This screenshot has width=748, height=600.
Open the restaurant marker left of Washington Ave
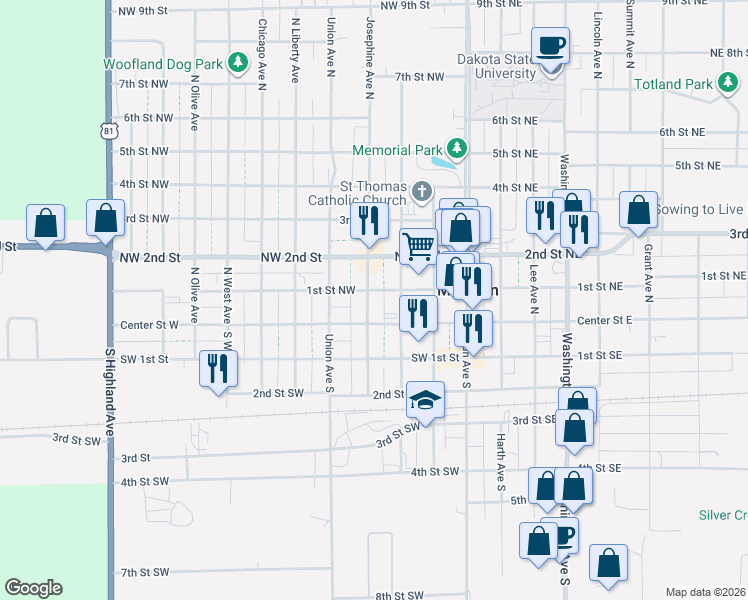point(542,216)
